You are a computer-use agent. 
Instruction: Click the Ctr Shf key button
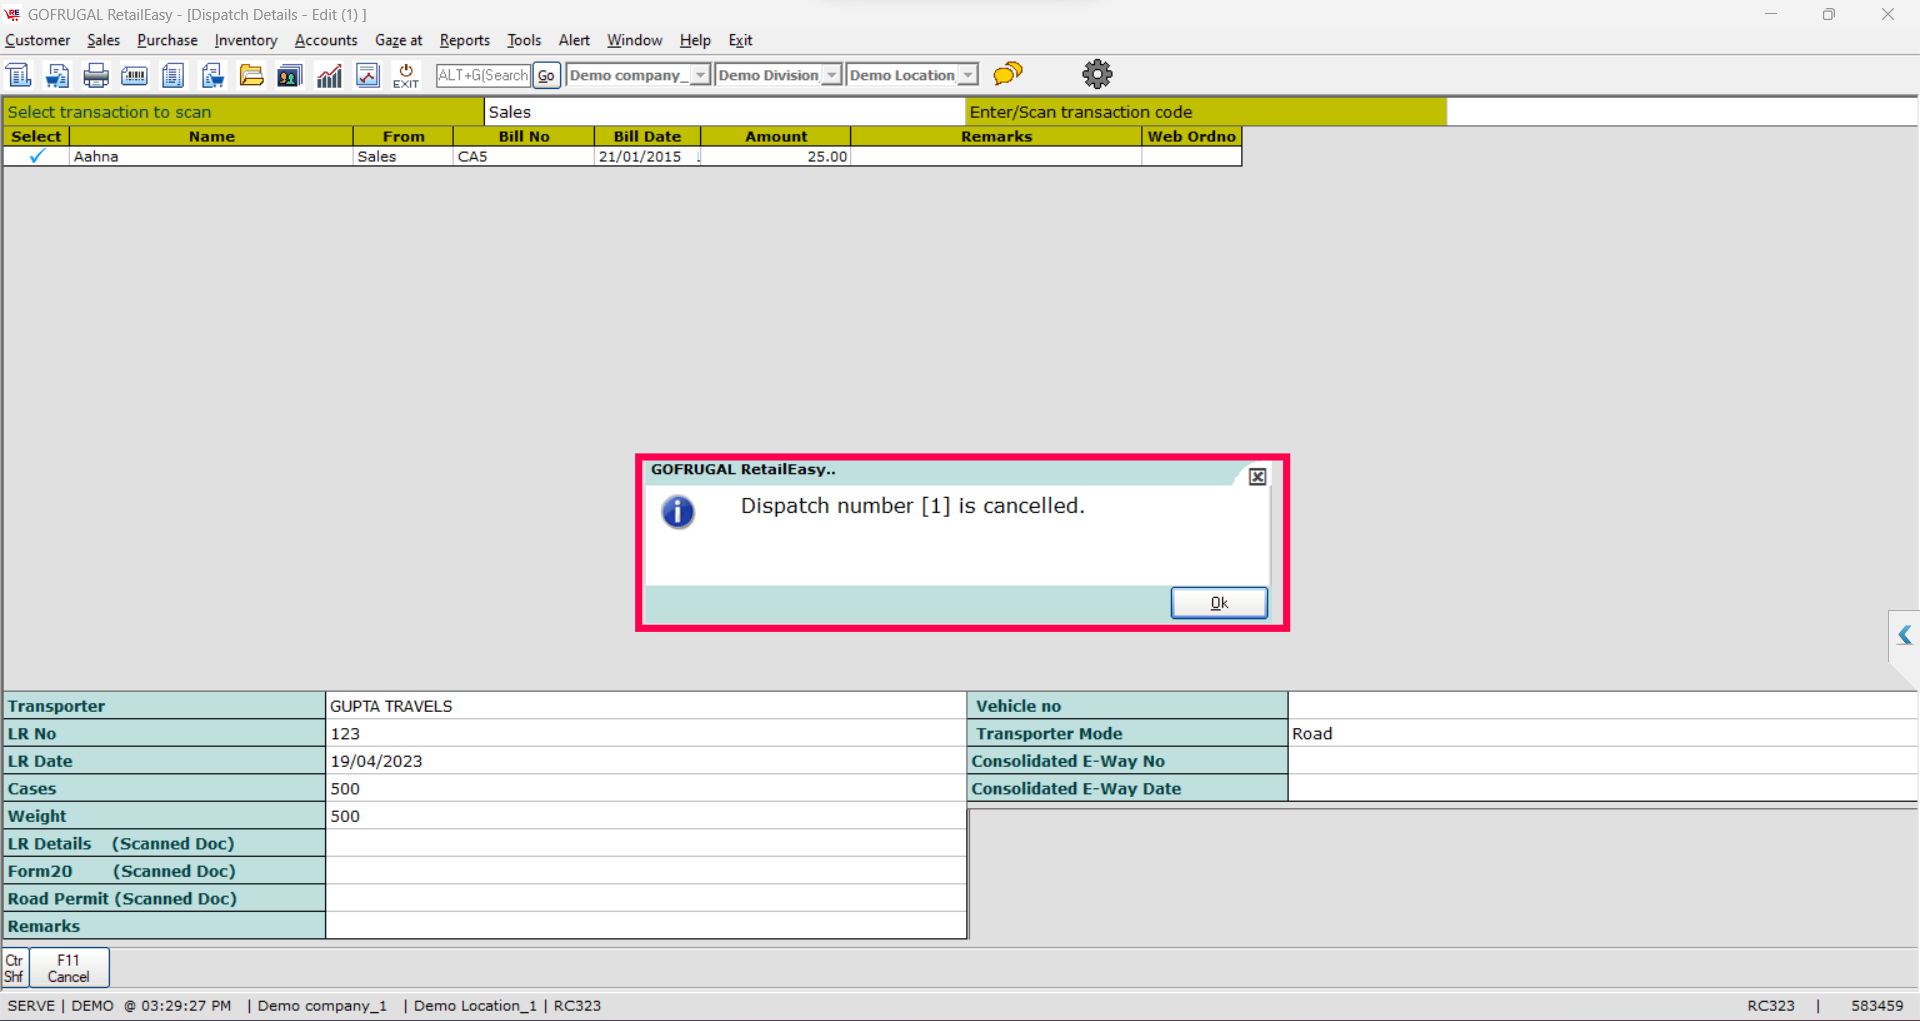pos(15,968)
